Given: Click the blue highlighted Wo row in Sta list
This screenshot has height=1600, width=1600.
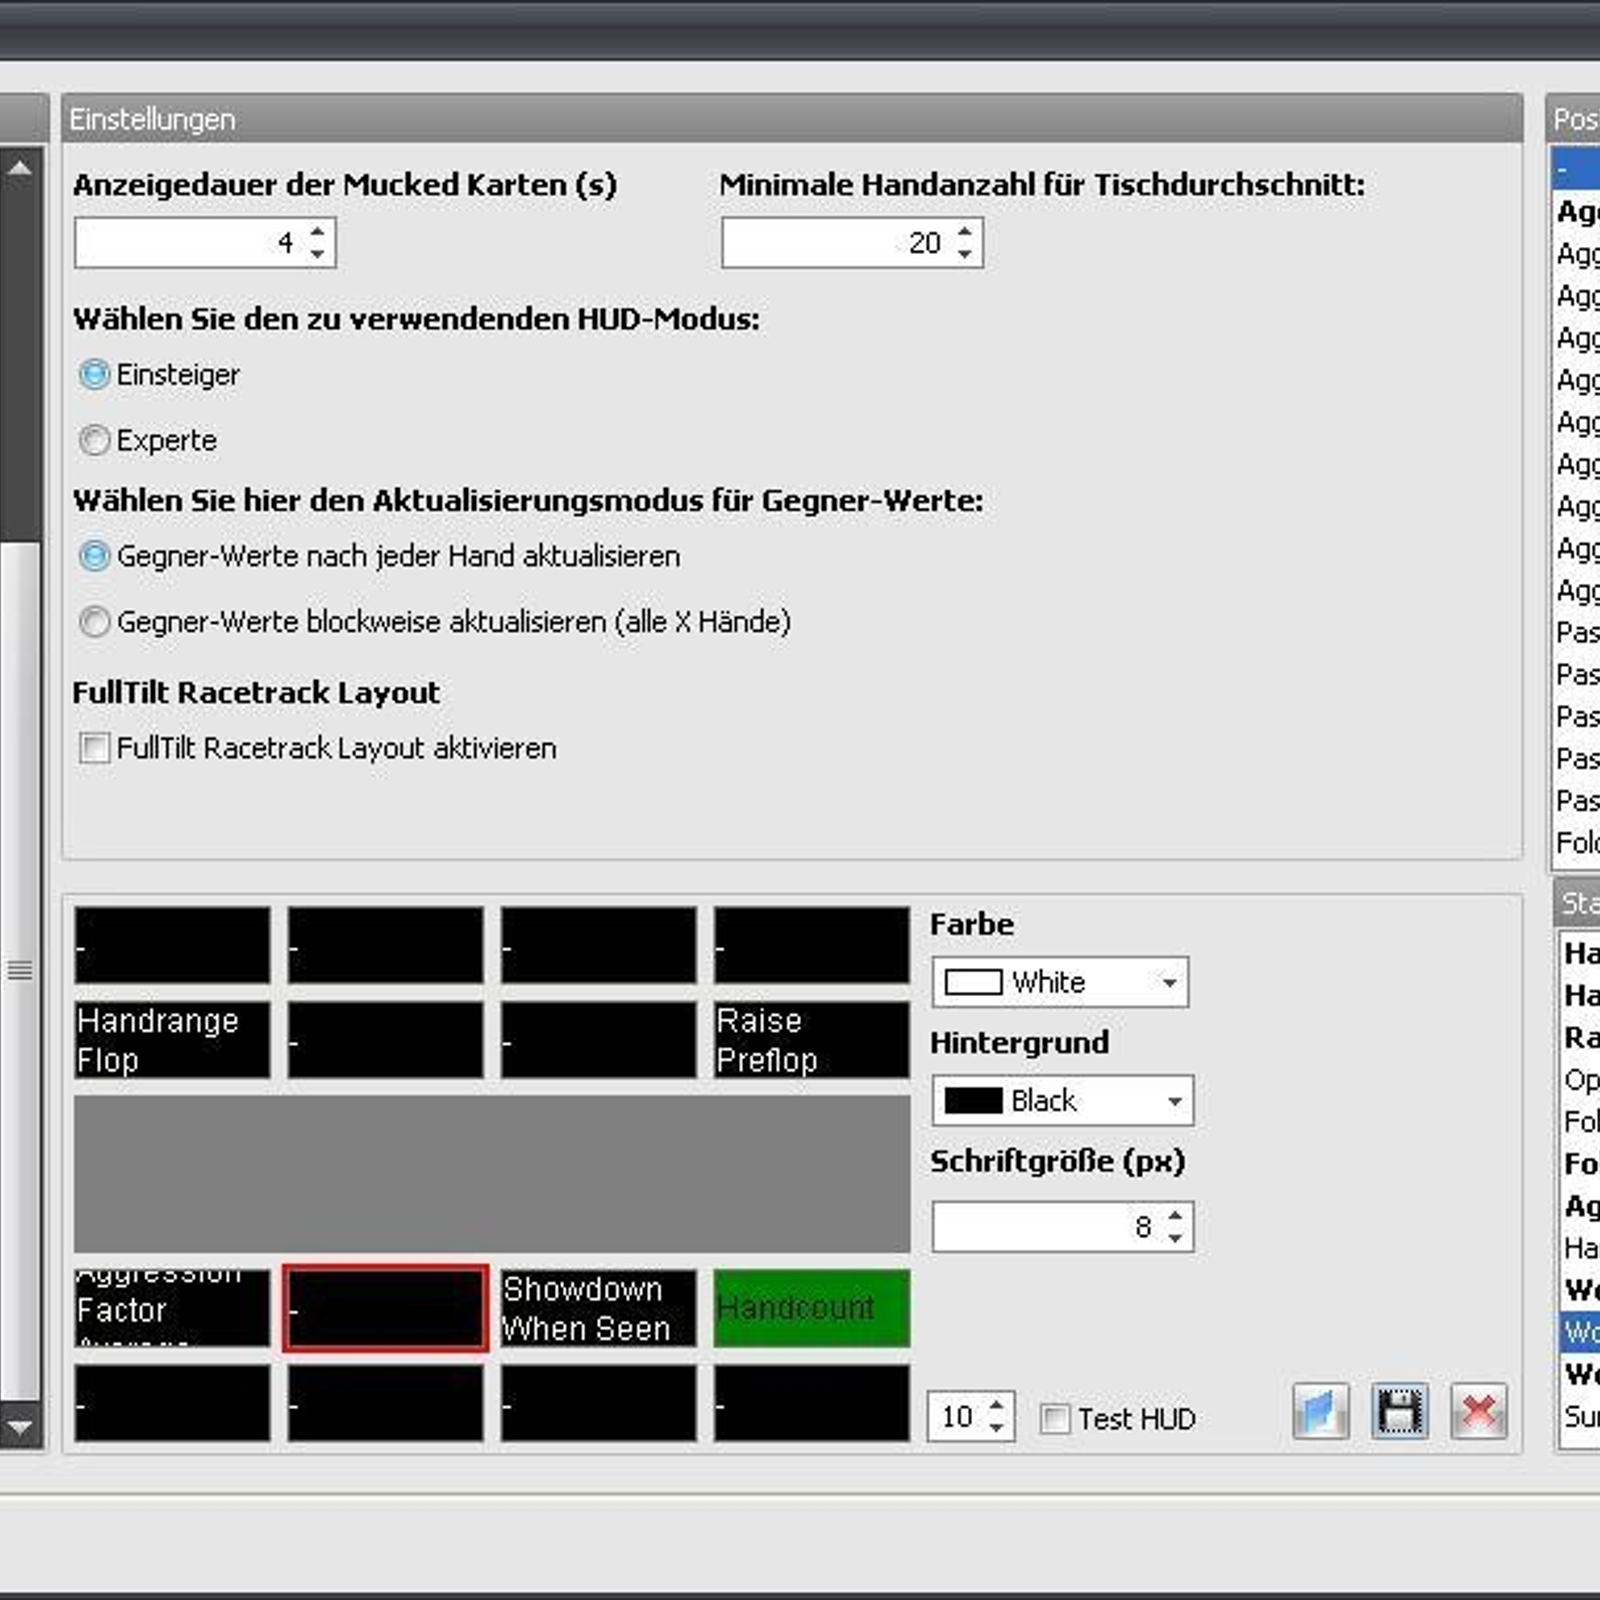Looking at the screenshot, I should pyautogui.click(x=1580, y=1332).
